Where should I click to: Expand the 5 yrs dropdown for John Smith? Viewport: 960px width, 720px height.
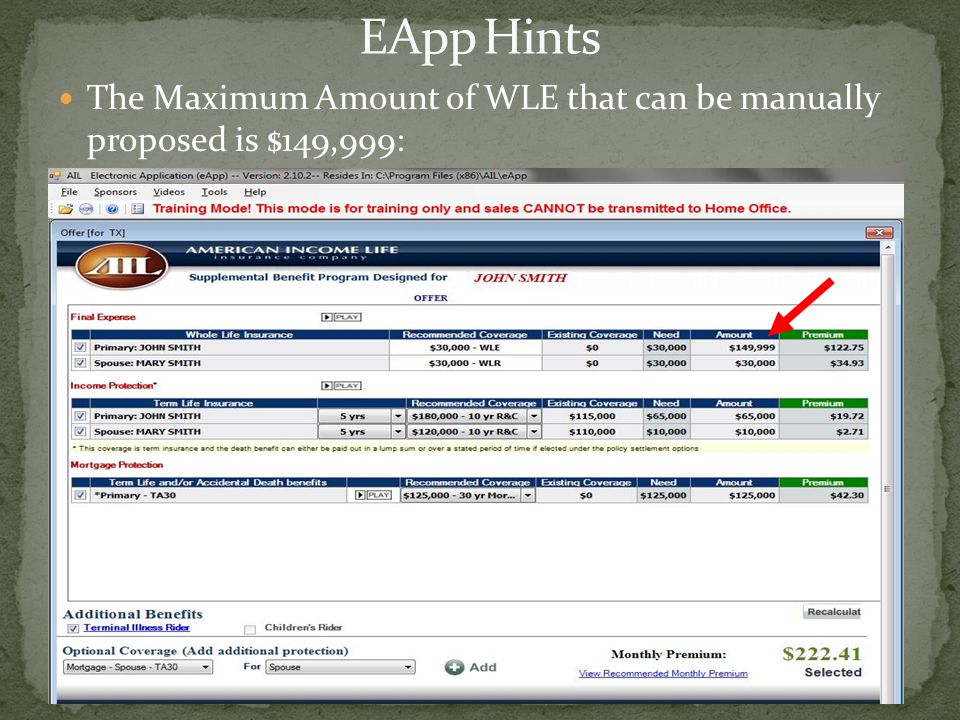[x=398, y=416]
